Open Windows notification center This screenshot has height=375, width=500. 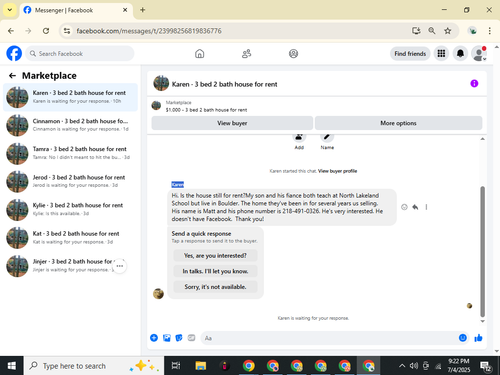486,366
